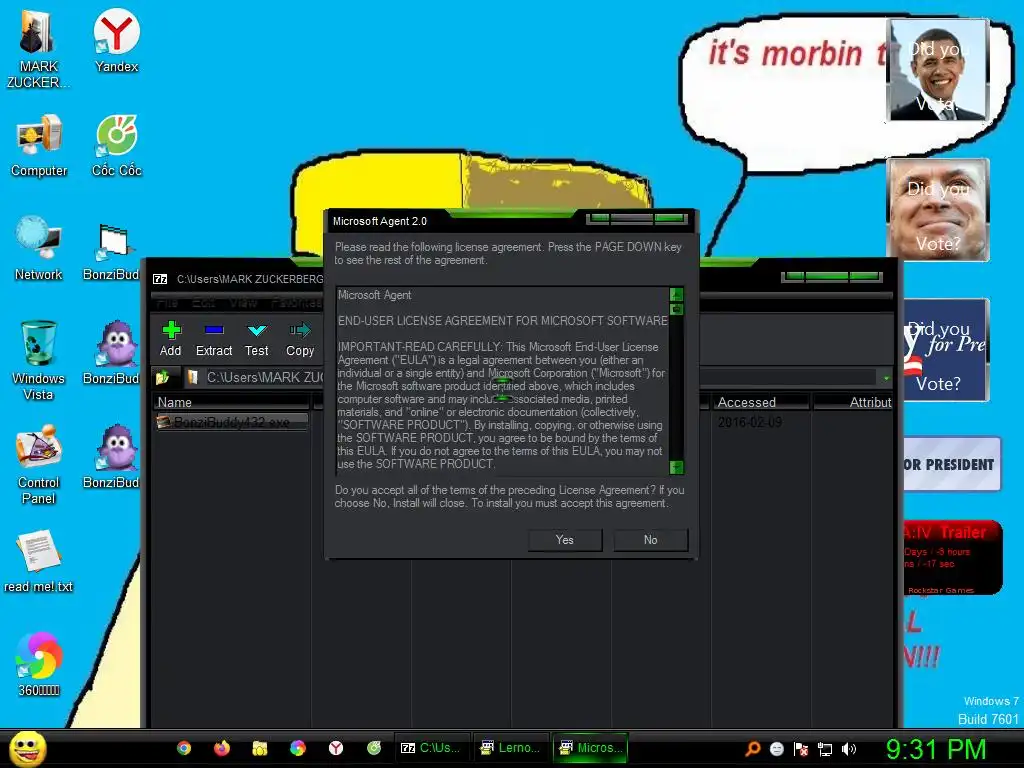The width and height of the screenshot is (1024, 768).
Task: Click the A:IV Trailer countdown gadget
Action: [x=952, y=558]
